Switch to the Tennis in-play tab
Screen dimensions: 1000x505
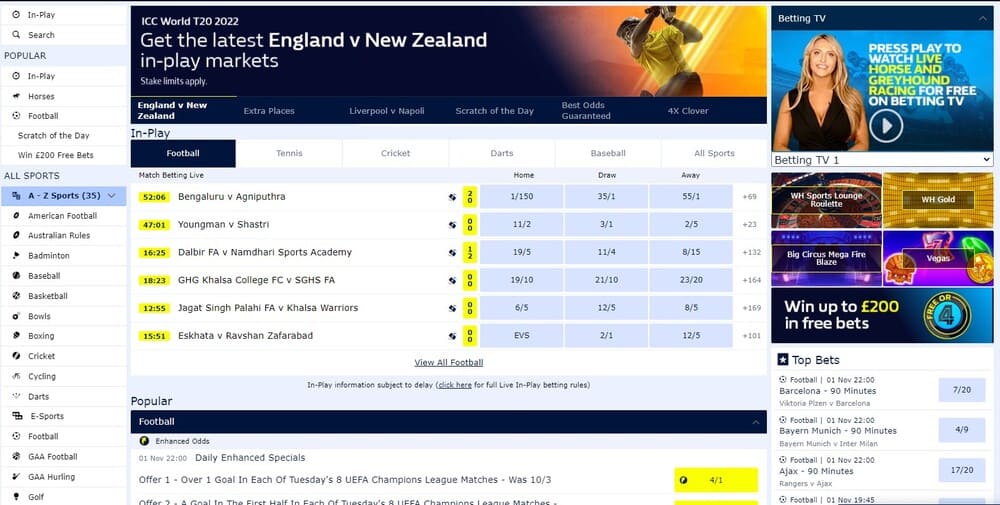[289, 154]
